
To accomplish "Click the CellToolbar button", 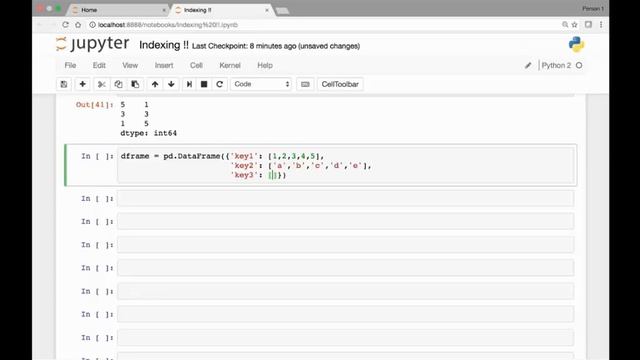I will coord(340,84).
